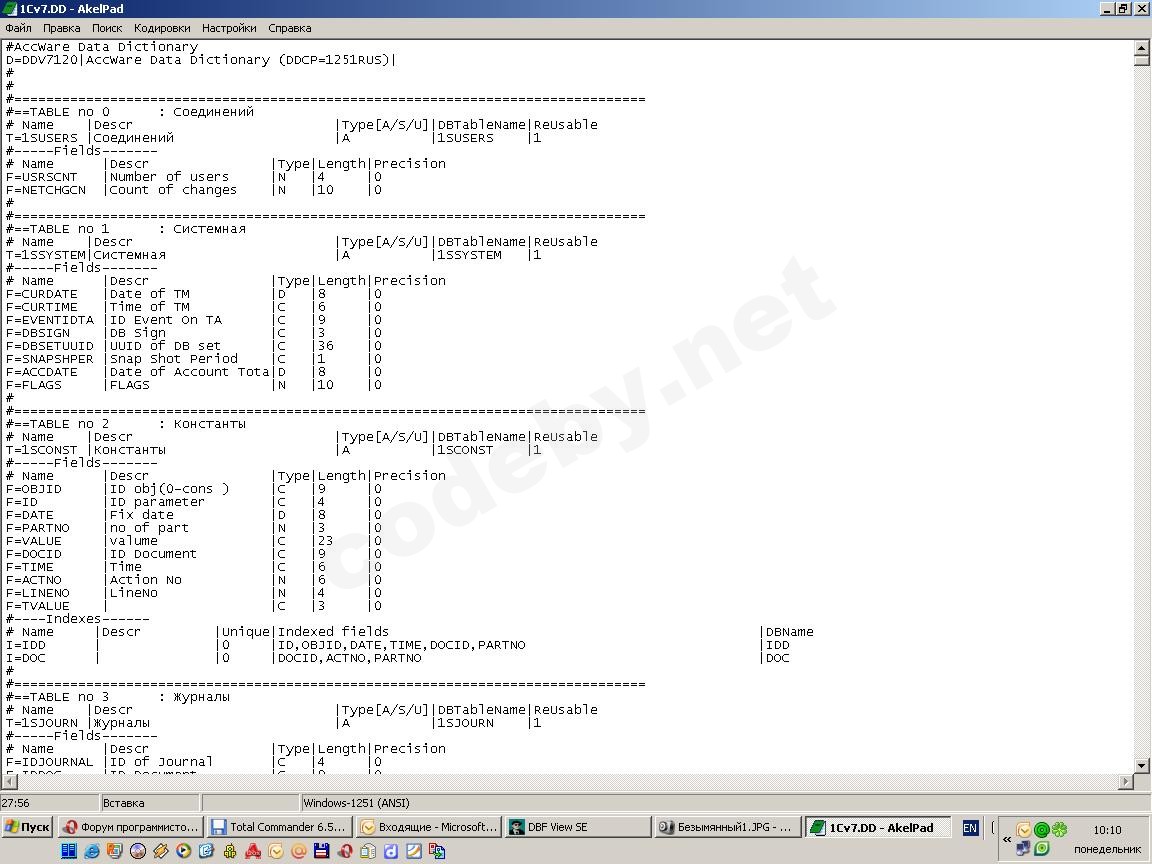Screen dimensions: 1152x864
Task: Open the Файл menu
Action: [x=18, y=28]
